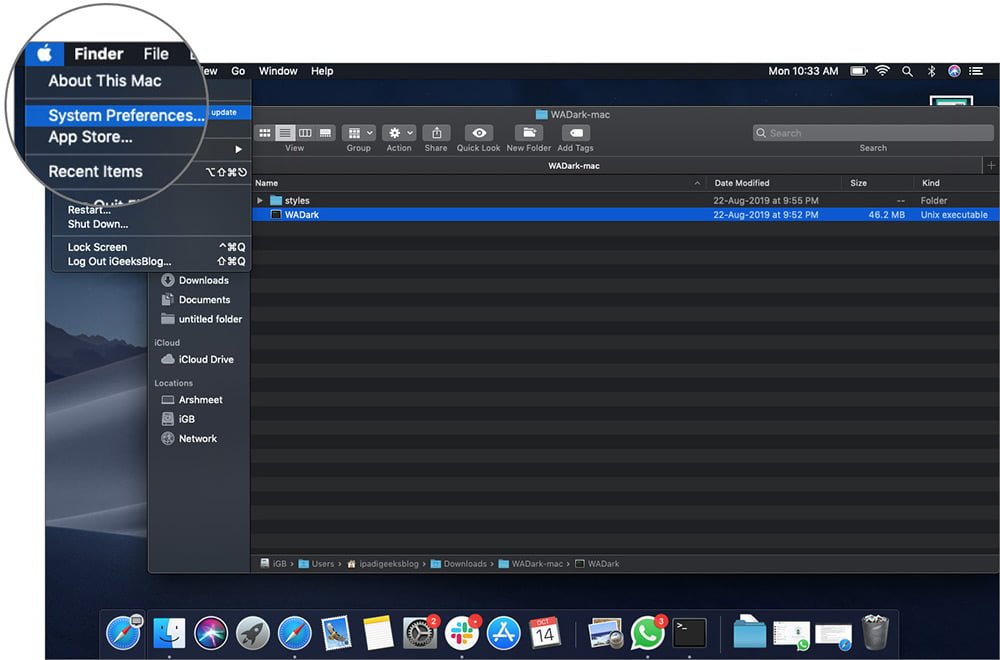Image resolution: width=1000 pixels, height=660 pixels.
Task: Switch Finder to gallery view
Action: [x=325, y=133]
